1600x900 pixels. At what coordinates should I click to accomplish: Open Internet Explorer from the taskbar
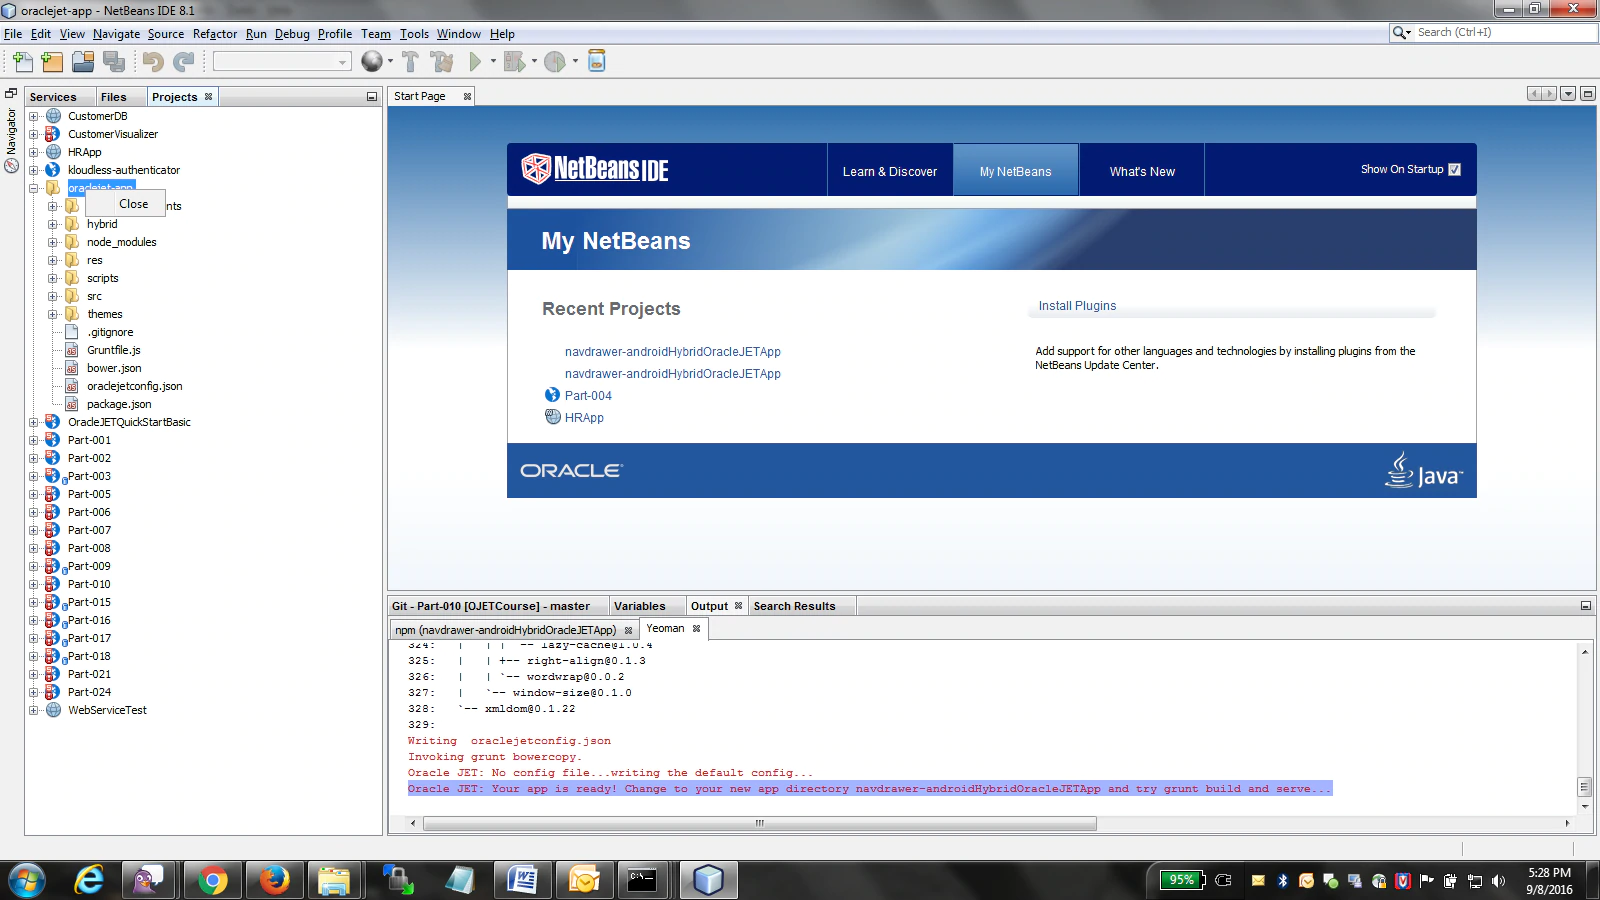(89, 880)
